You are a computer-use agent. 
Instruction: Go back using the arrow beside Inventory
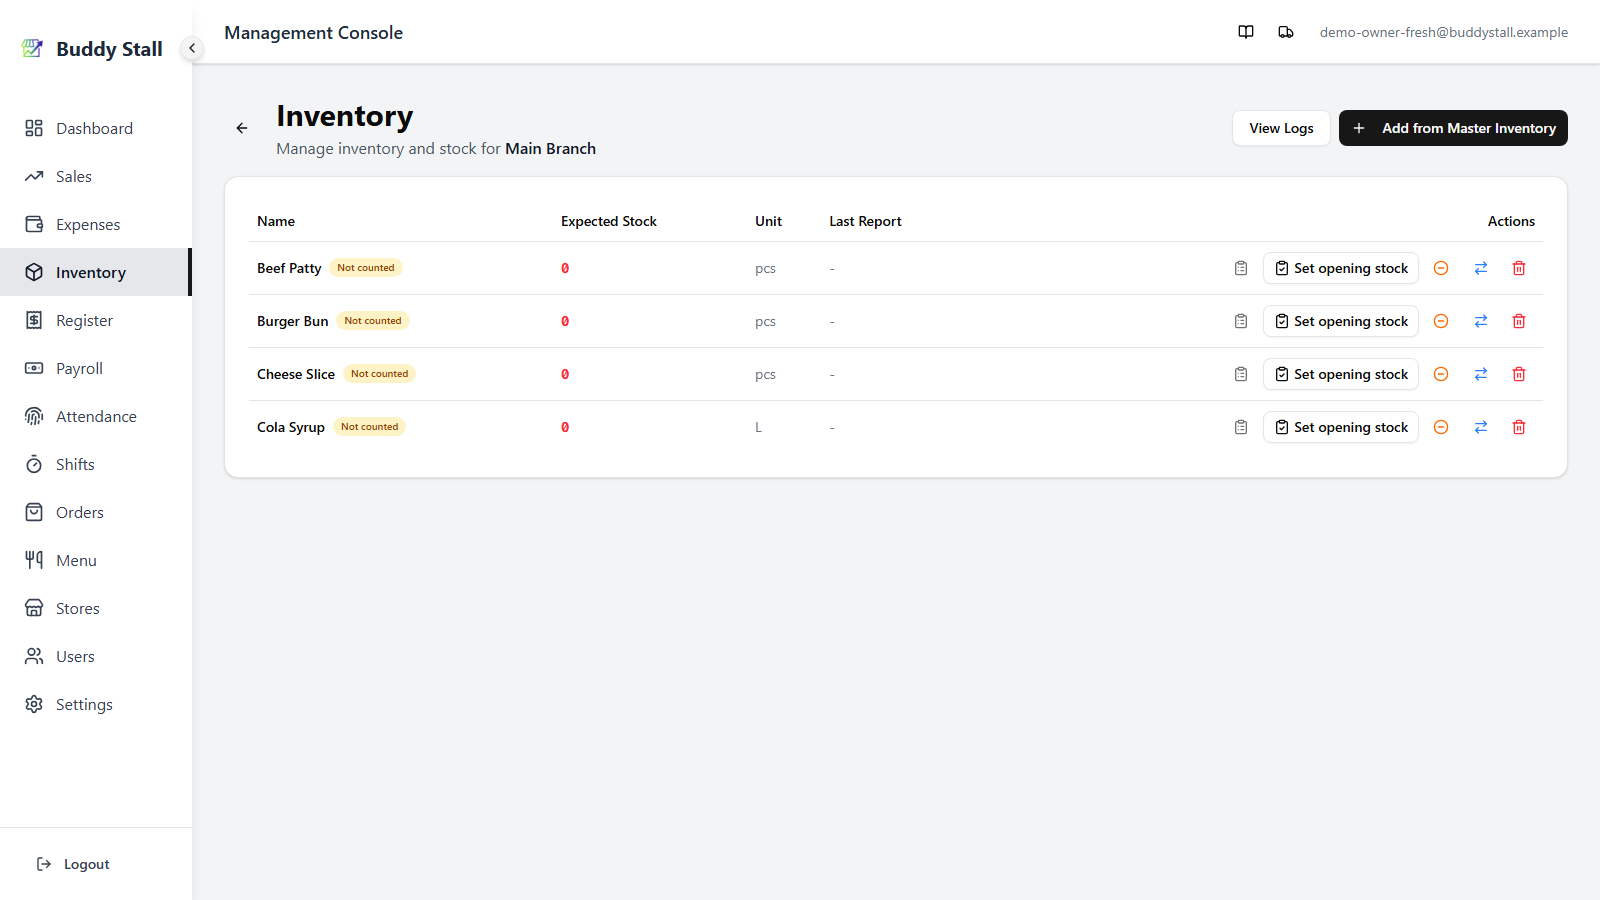[x=242, y=128]
